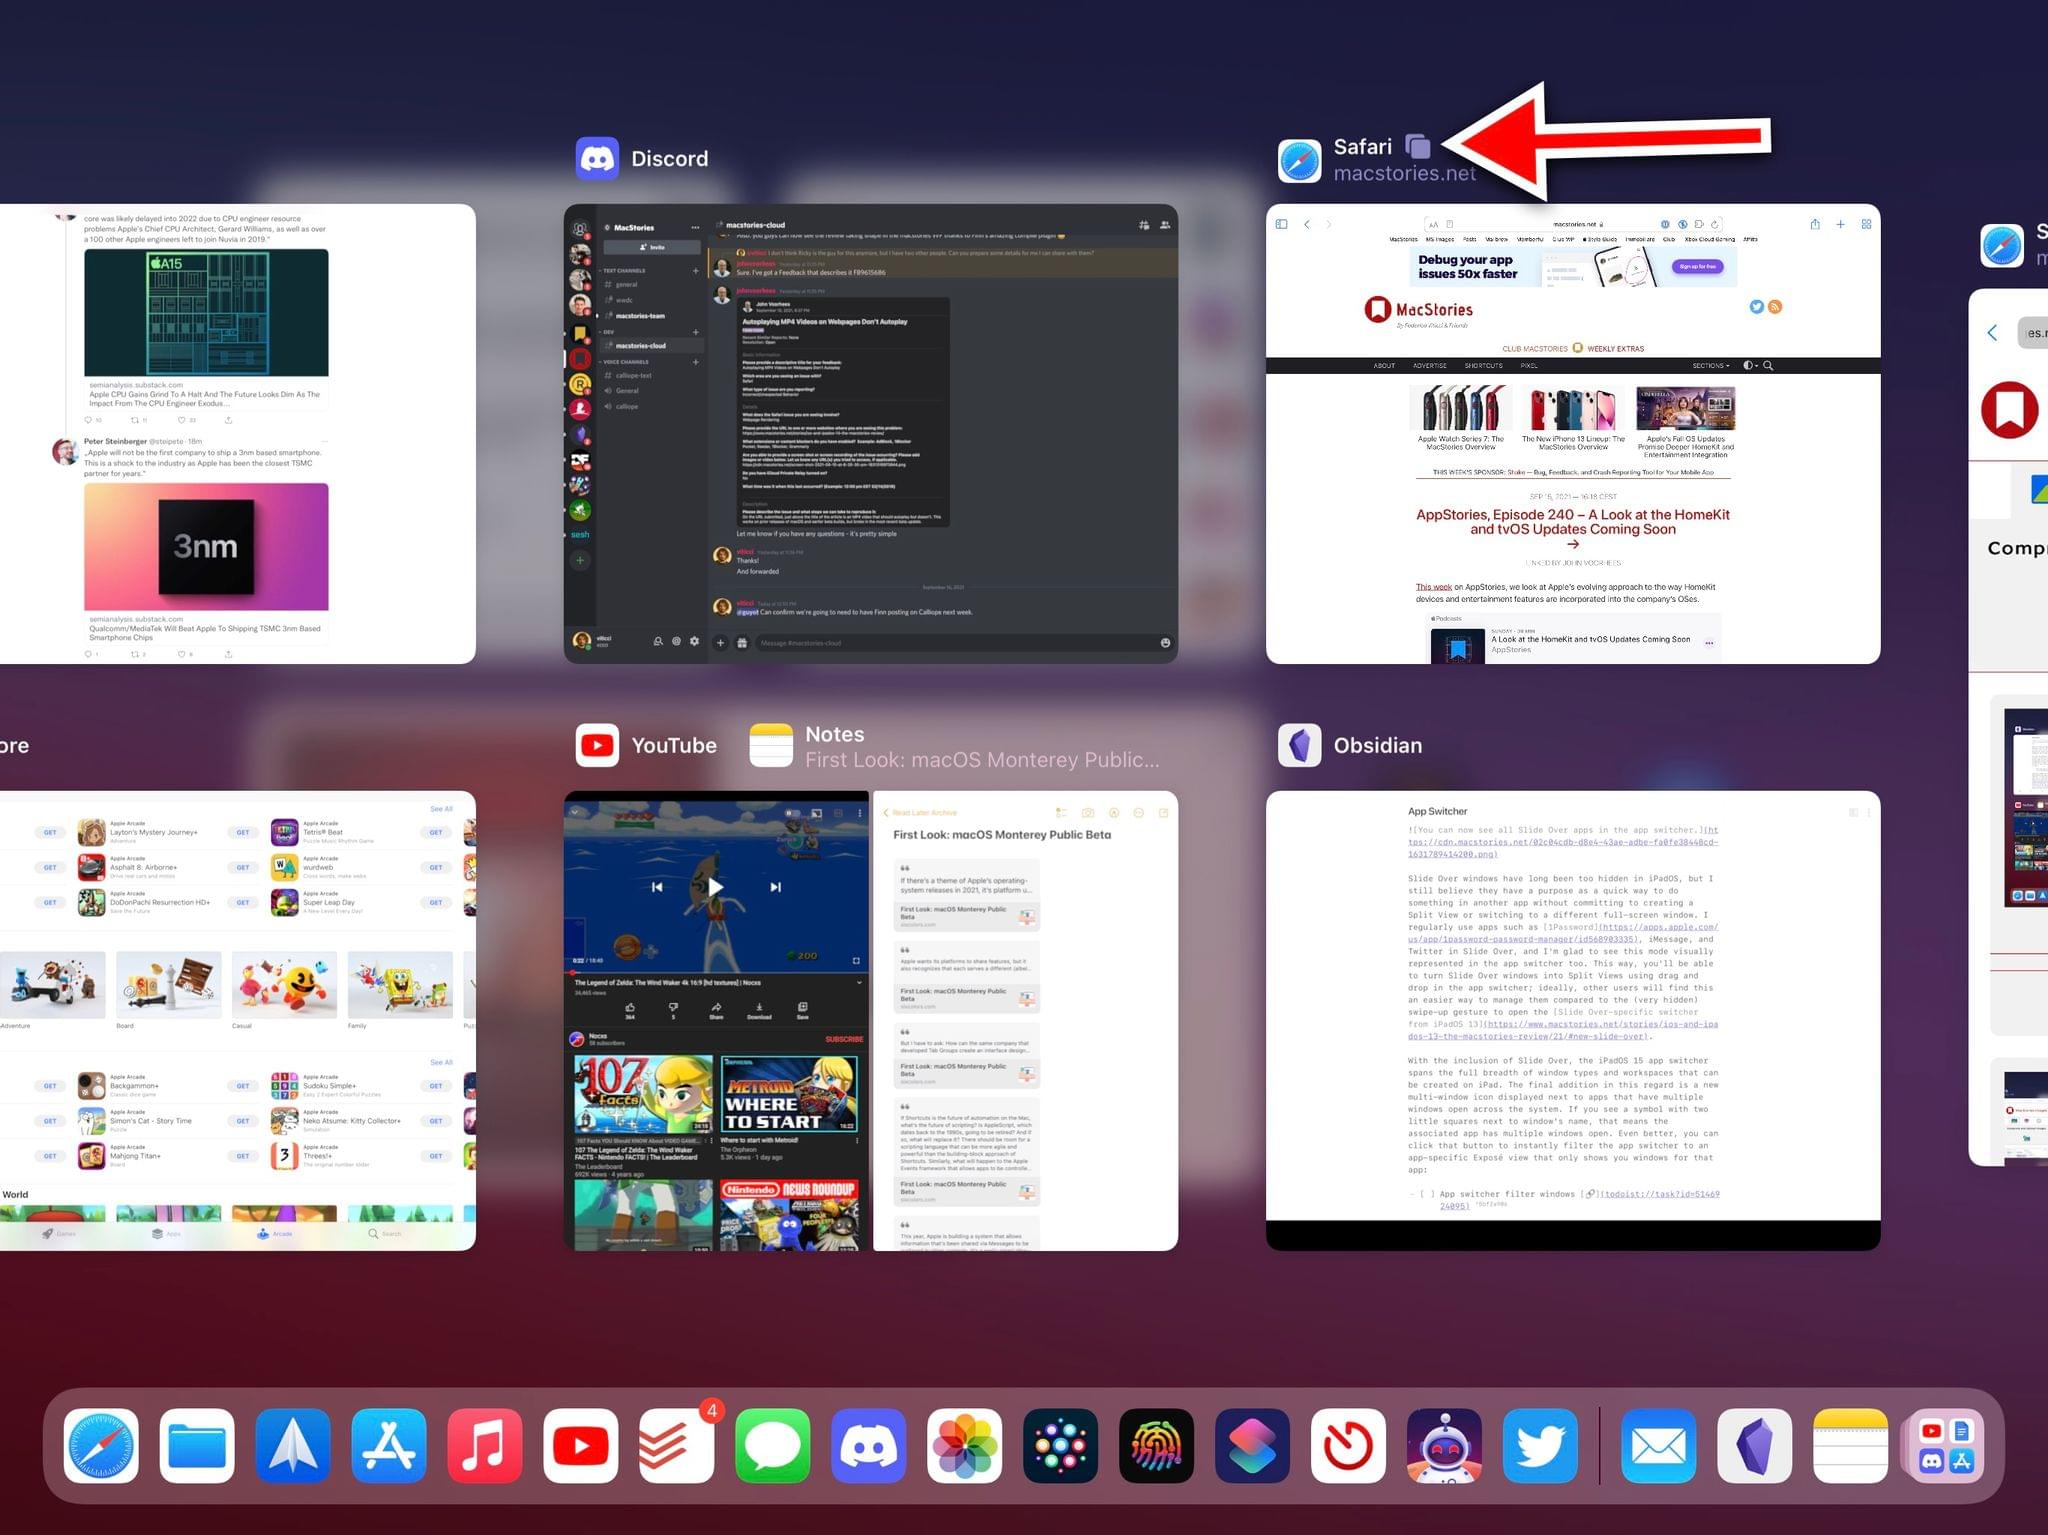Skip to next video in YouTube player
The image size is (2048, 1535).
pos(775,887)
